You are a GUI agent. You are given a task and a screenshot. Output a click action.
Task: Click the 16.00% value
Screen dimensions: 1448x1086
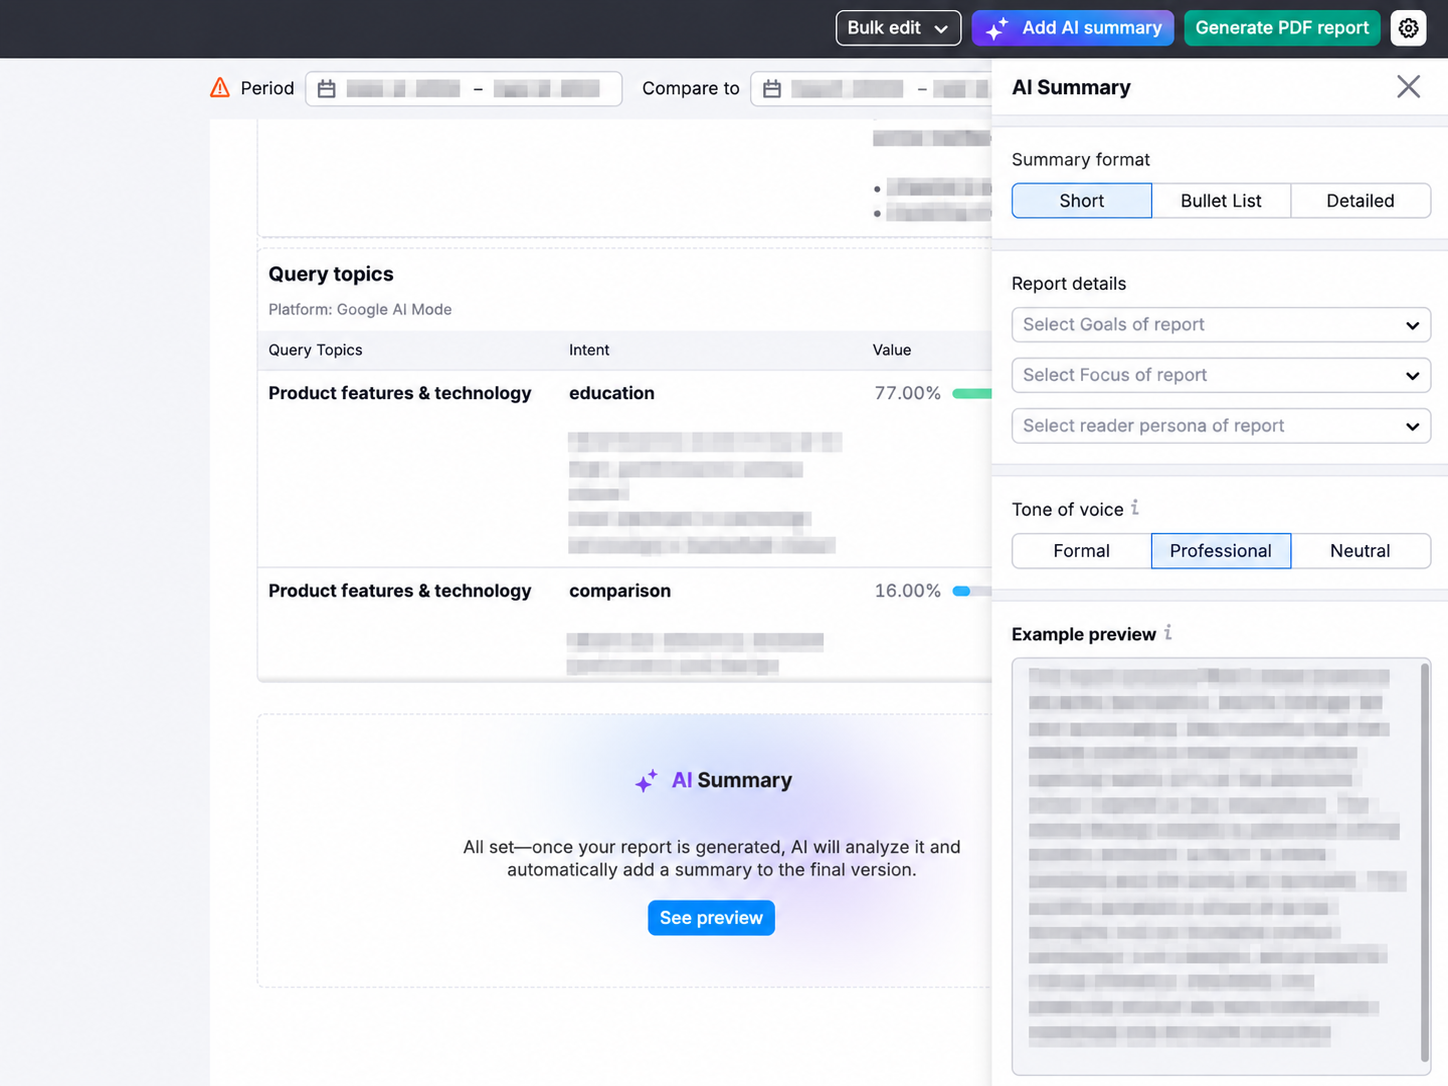click(908, 591)
